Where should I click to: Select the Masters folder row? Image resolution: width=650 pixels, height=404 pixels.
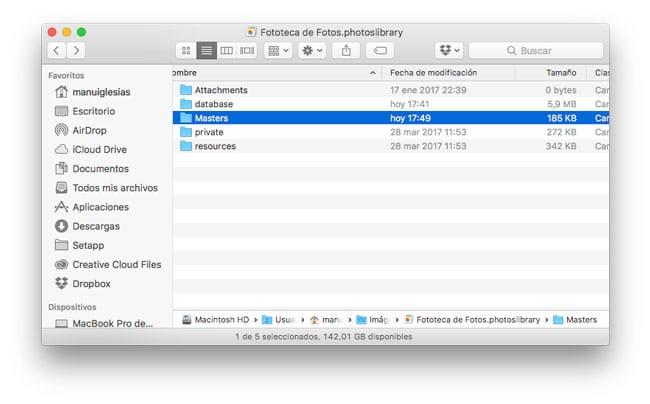pos(390,118)
